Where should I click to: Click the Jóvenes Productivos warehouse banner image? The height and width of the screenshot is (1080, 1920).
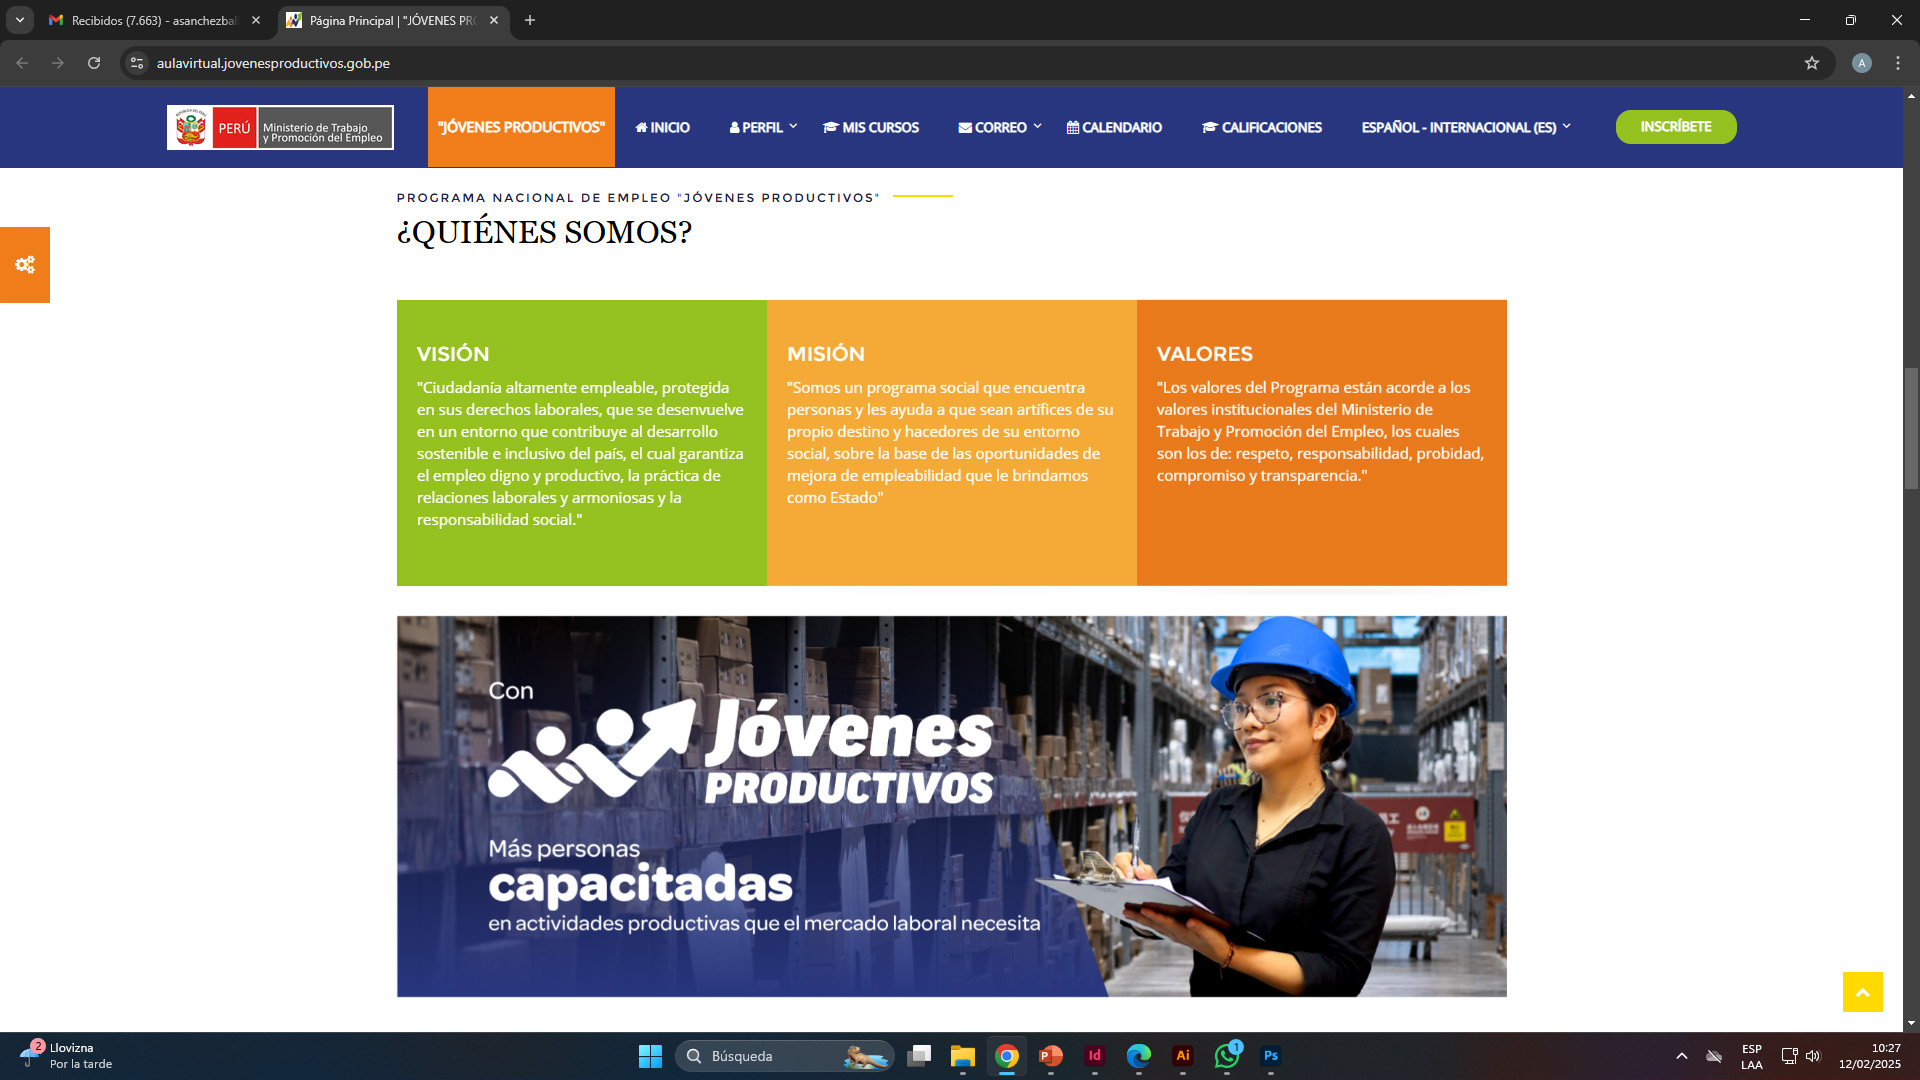point(952,806)
